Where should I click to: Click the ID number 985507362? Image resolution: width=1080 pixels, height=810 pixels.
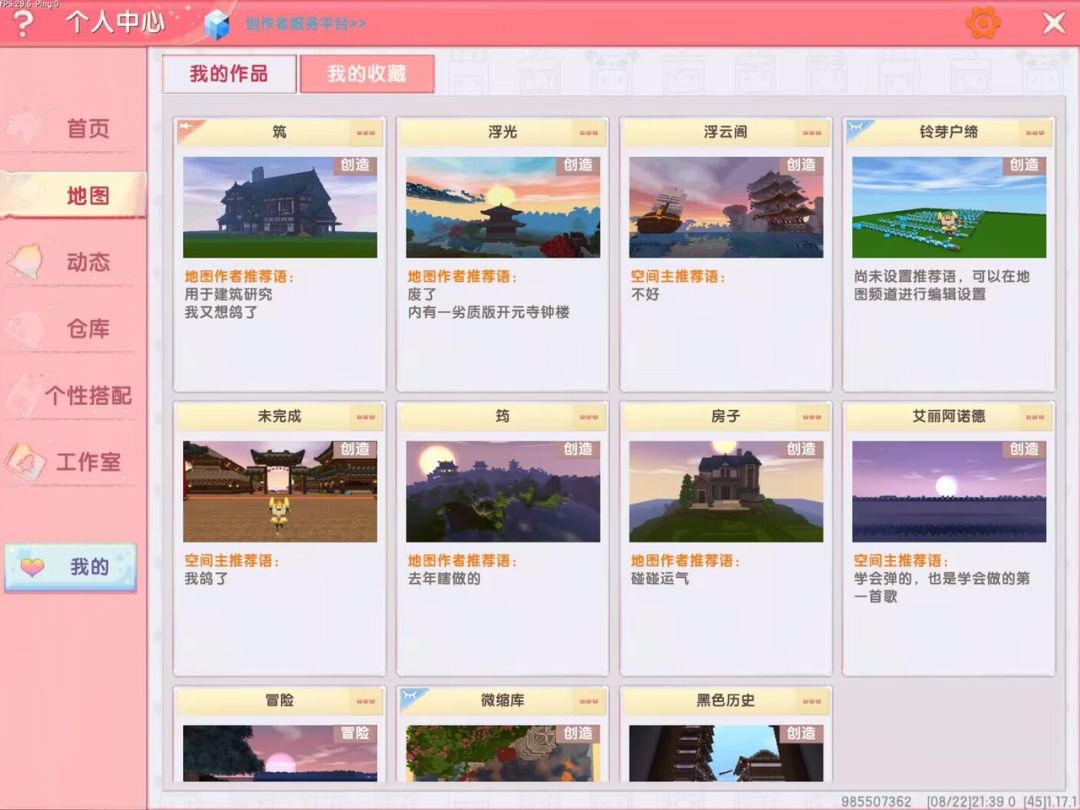(x=876, y=802)
